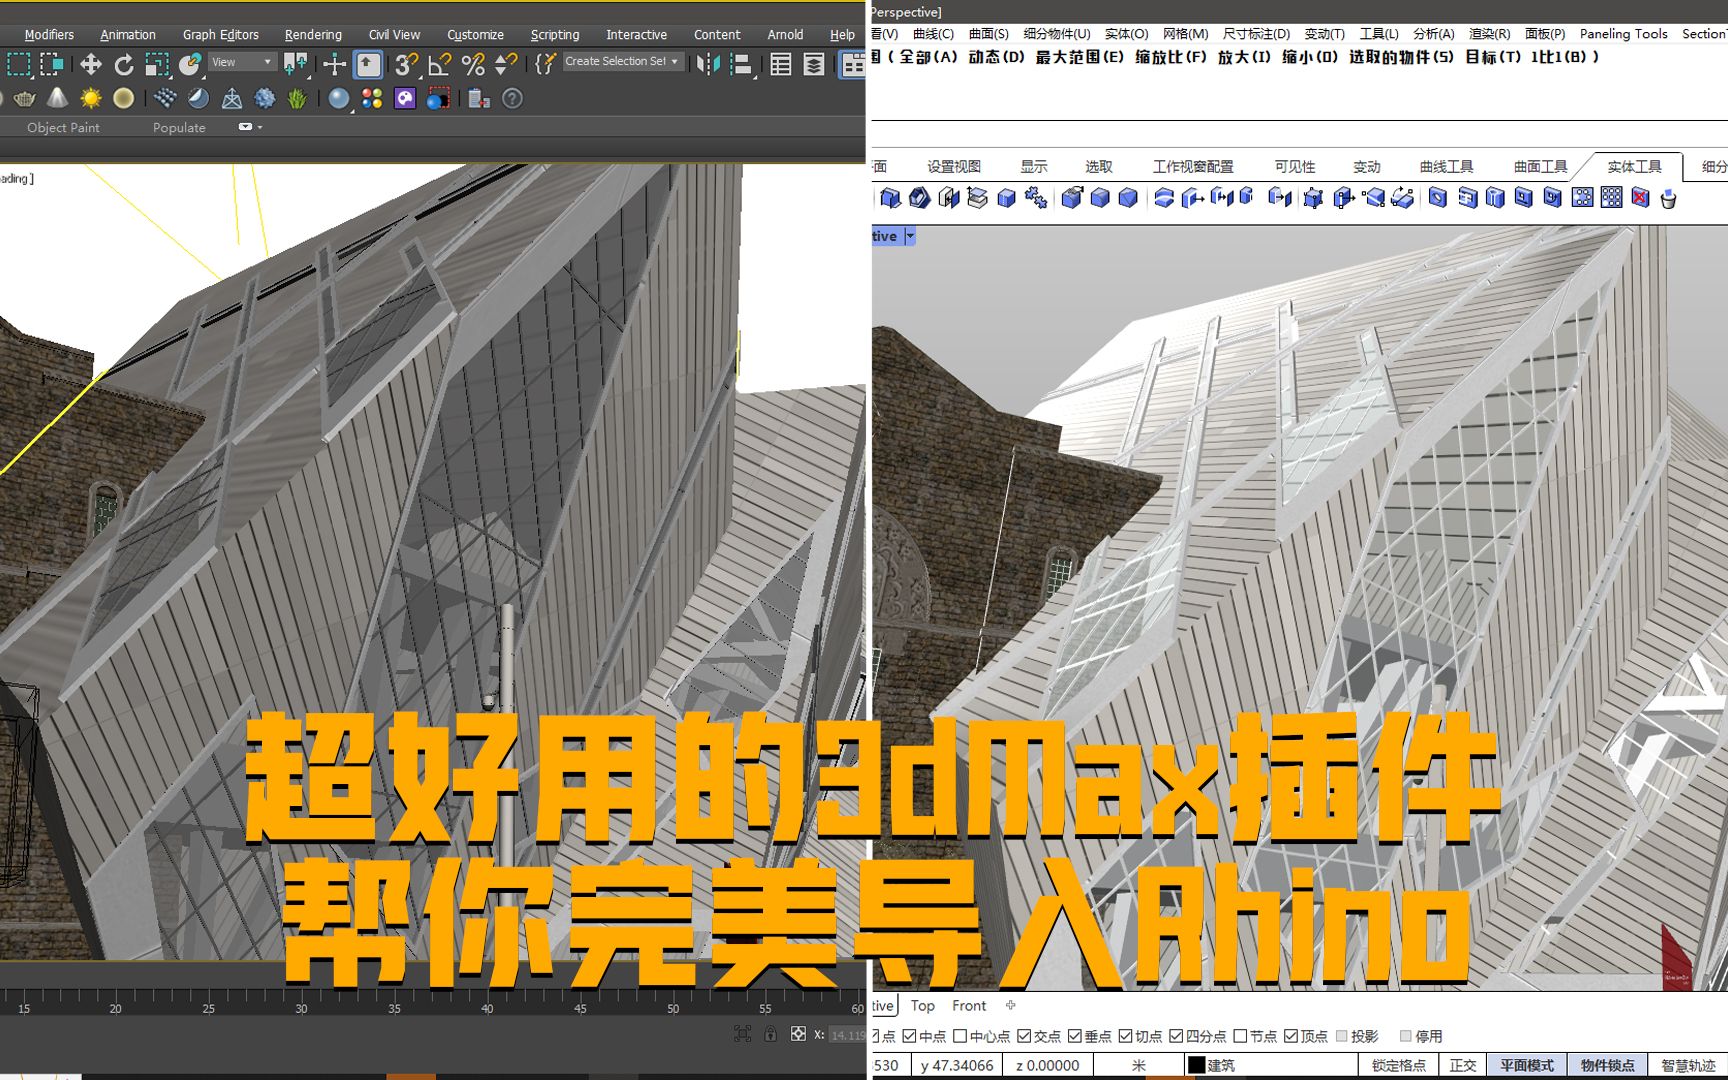Switch to the Front viewport tab
The image size is (1728, 1080).
click(969, 1006)
